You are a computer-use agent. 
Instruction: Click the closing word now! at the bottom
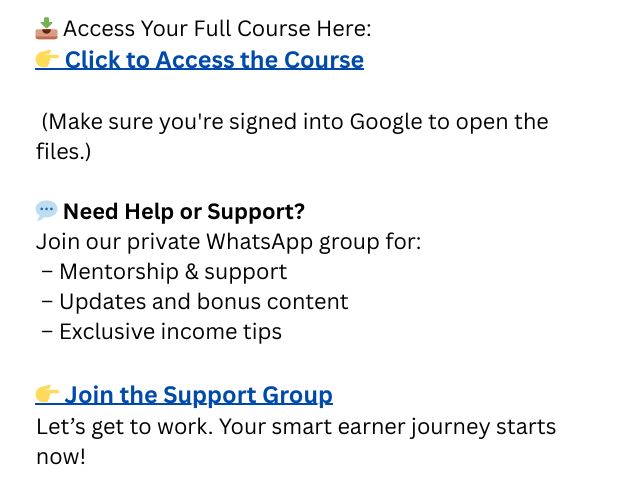tap(61, 456)
